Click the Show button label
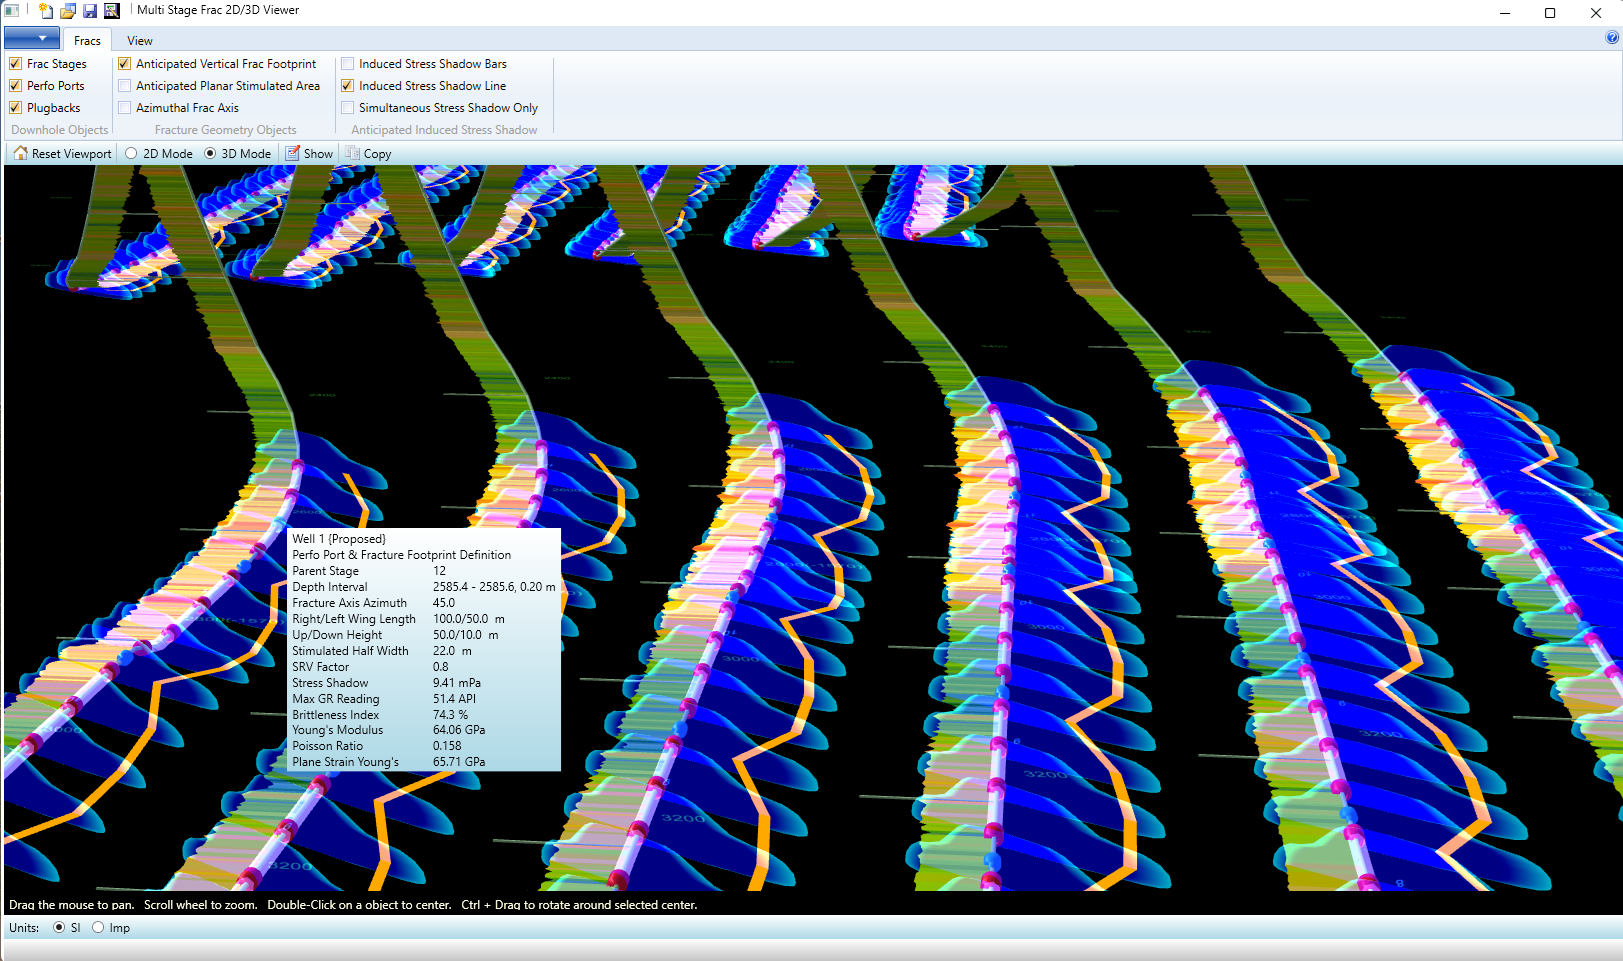 (x=318, y=154)
